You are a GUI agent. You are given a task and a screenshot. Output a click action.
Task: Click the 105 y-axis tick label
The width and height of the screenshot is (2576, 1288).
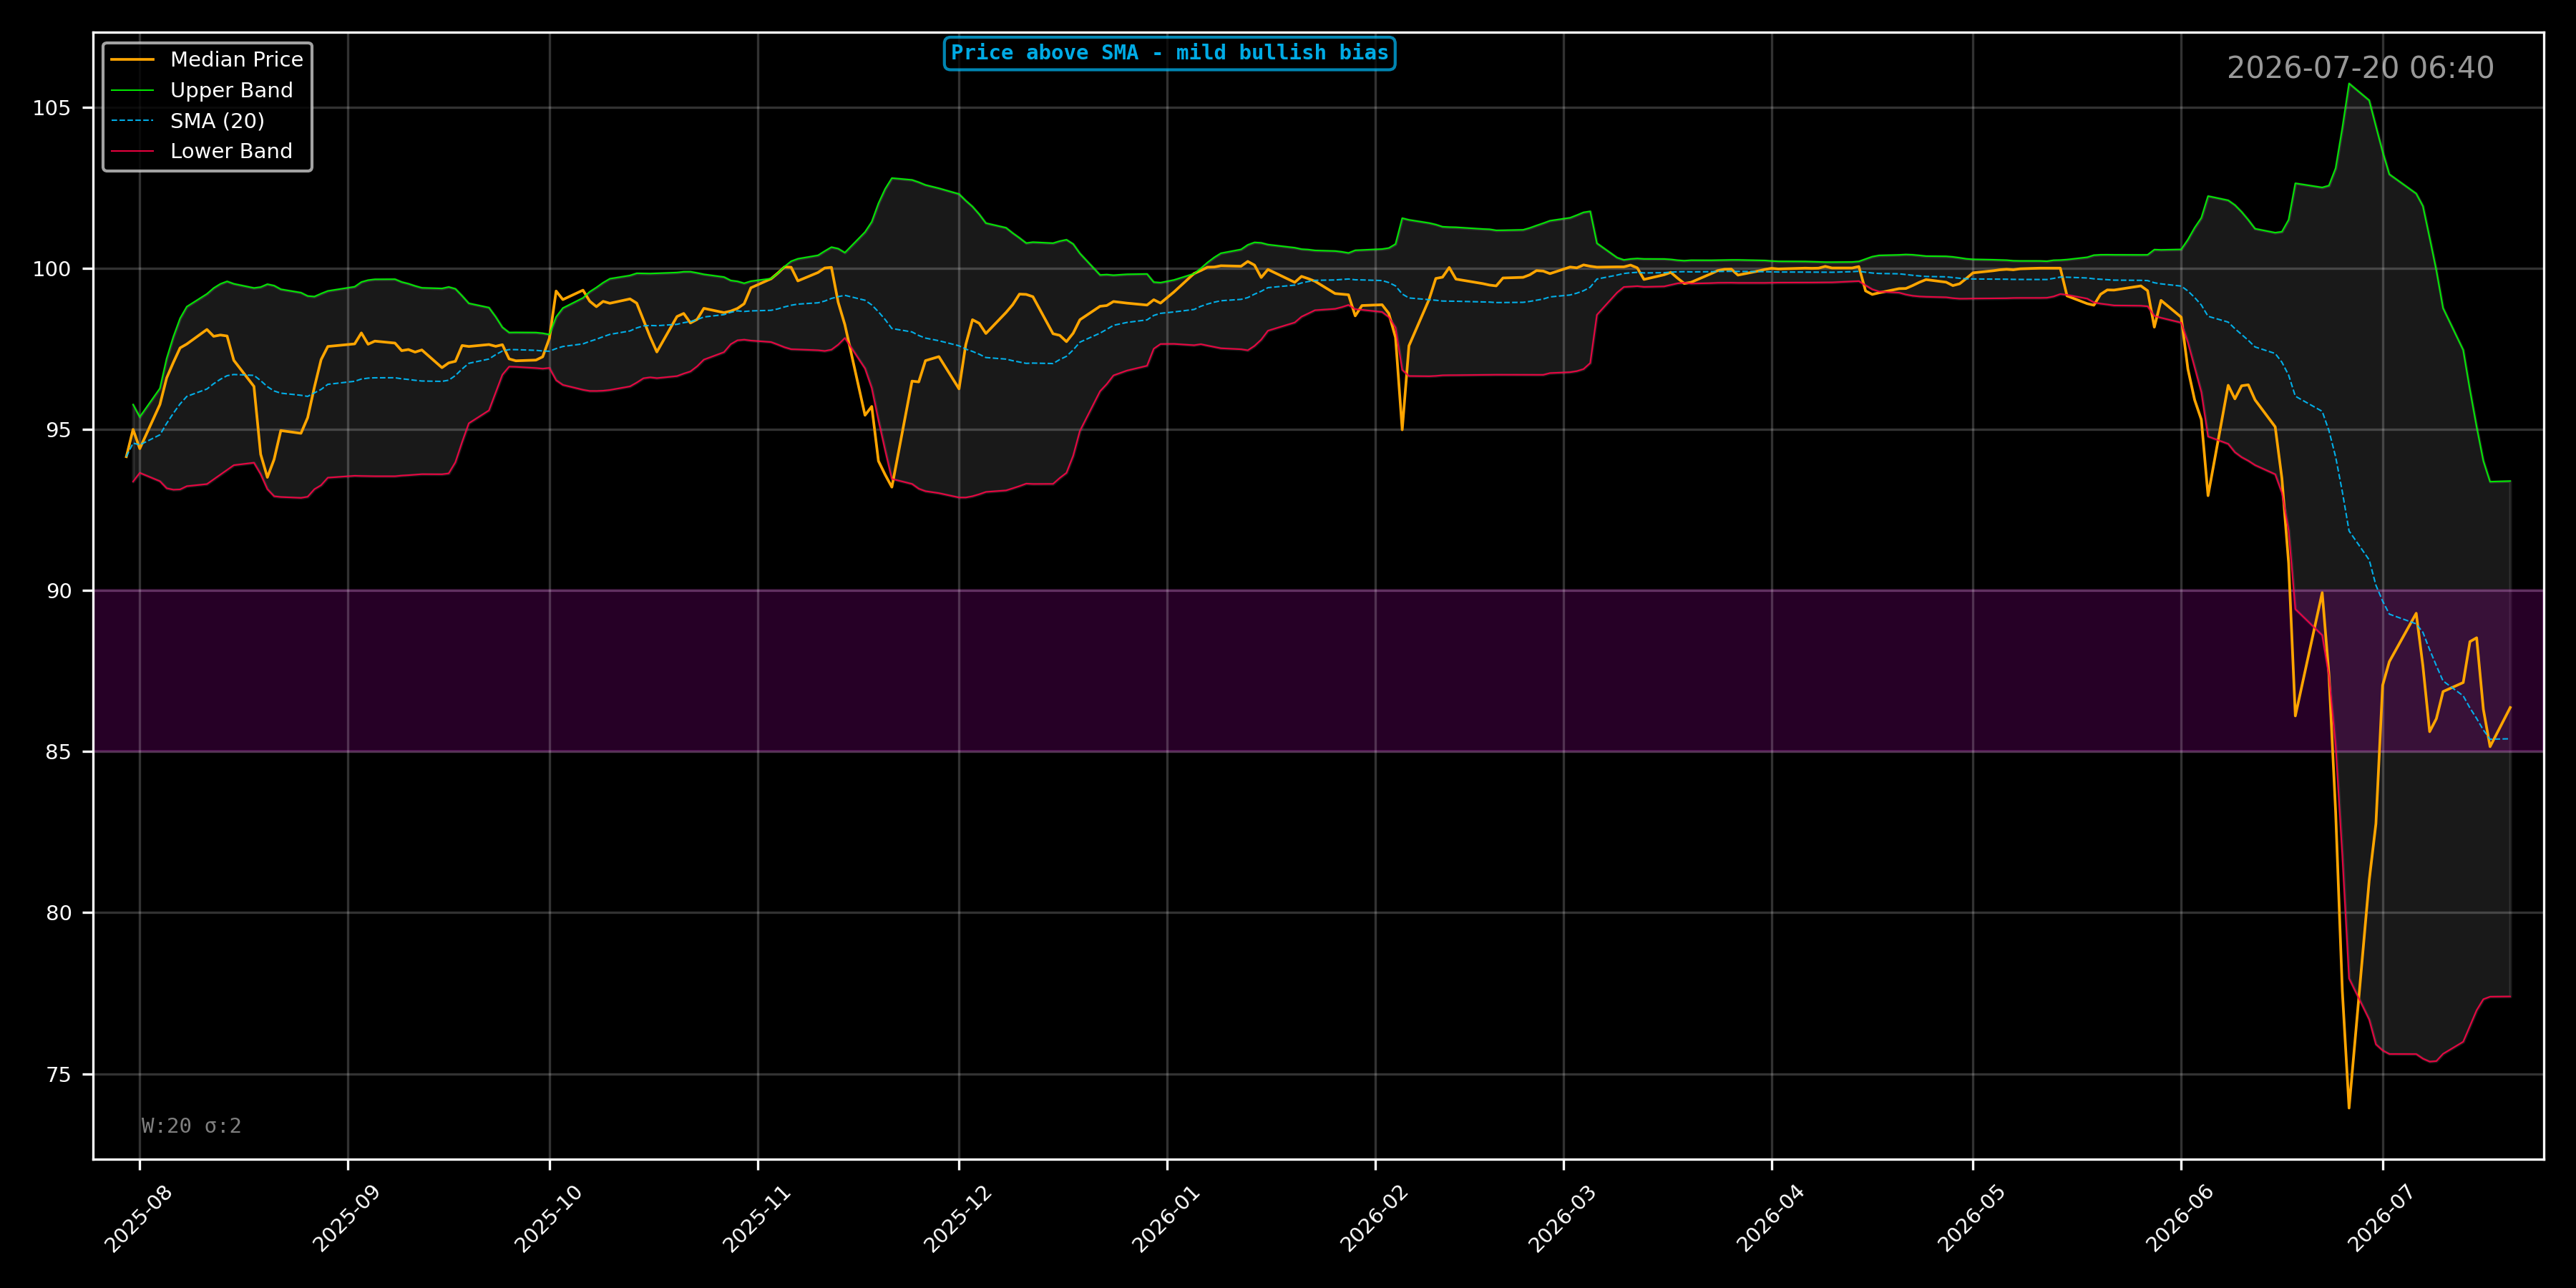coord(52,108)
